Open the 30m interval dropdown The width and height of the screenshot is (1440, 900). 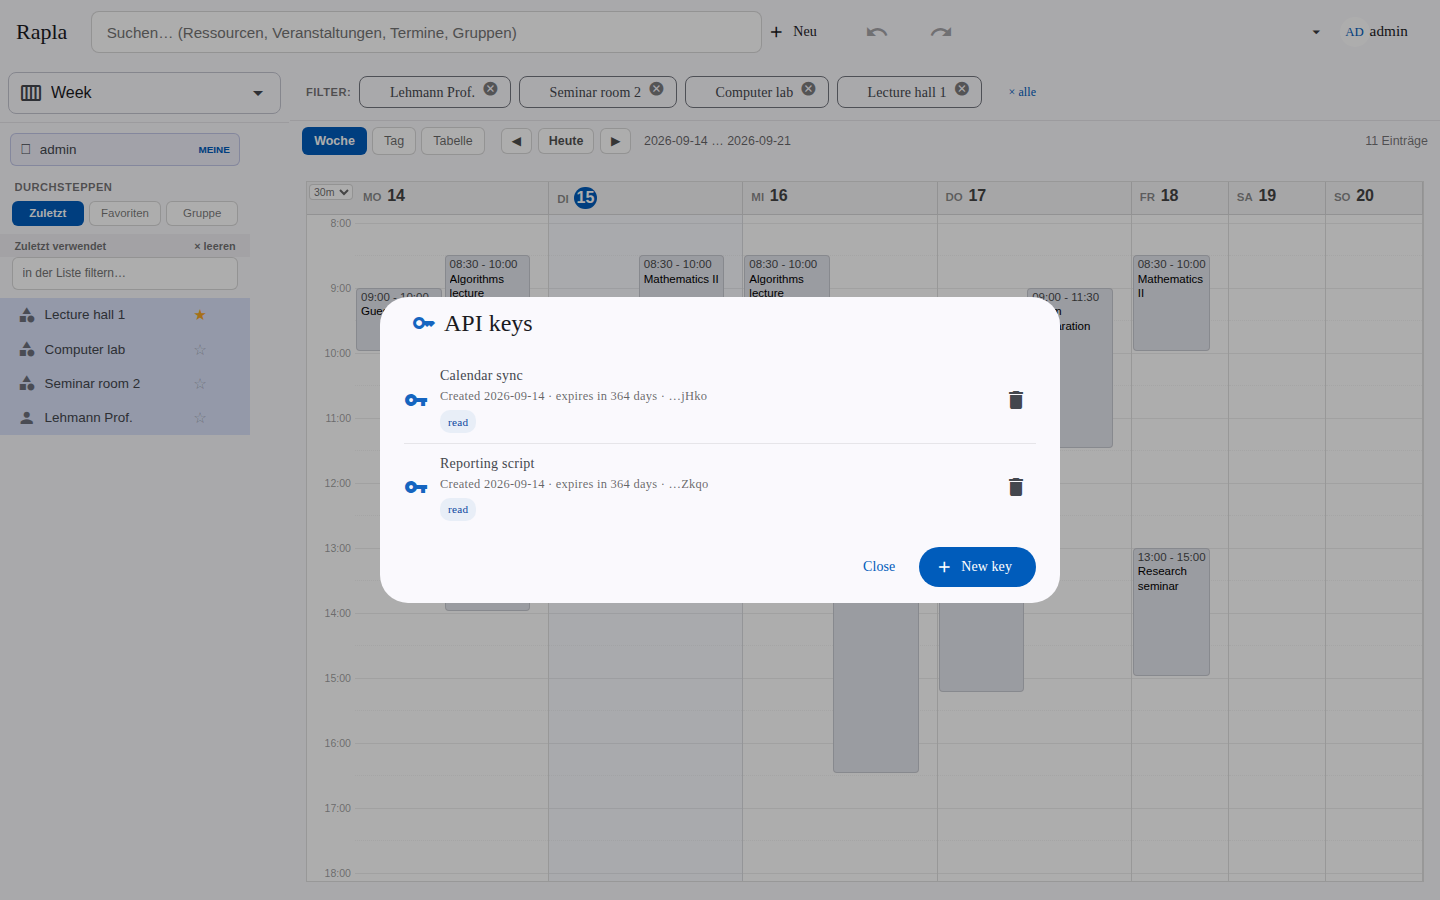click(330, 192)
